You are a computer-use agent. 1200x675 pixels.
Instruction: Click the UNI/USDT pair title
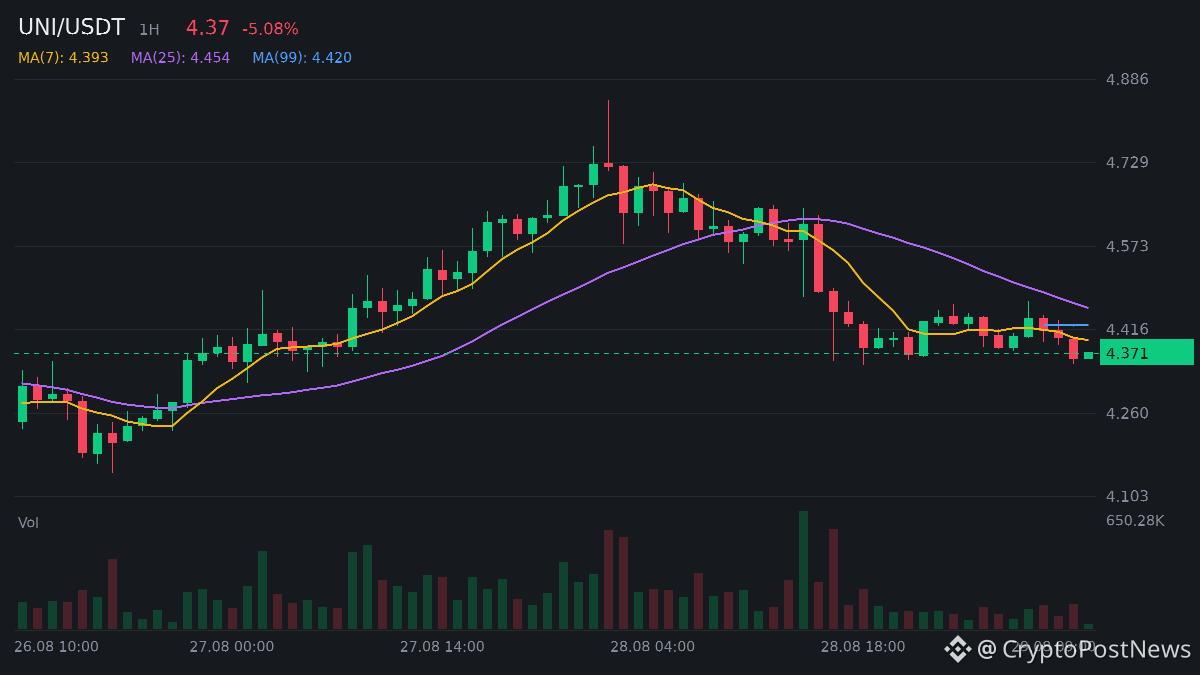pos(71,28)
